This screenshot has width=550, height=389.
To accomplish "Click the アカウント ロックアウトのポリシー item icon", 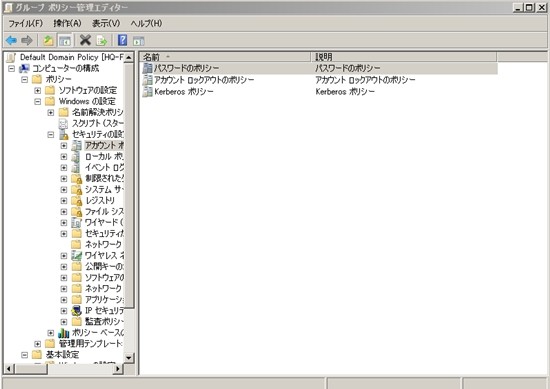I will pyautogui.click(x=148, y=80).
